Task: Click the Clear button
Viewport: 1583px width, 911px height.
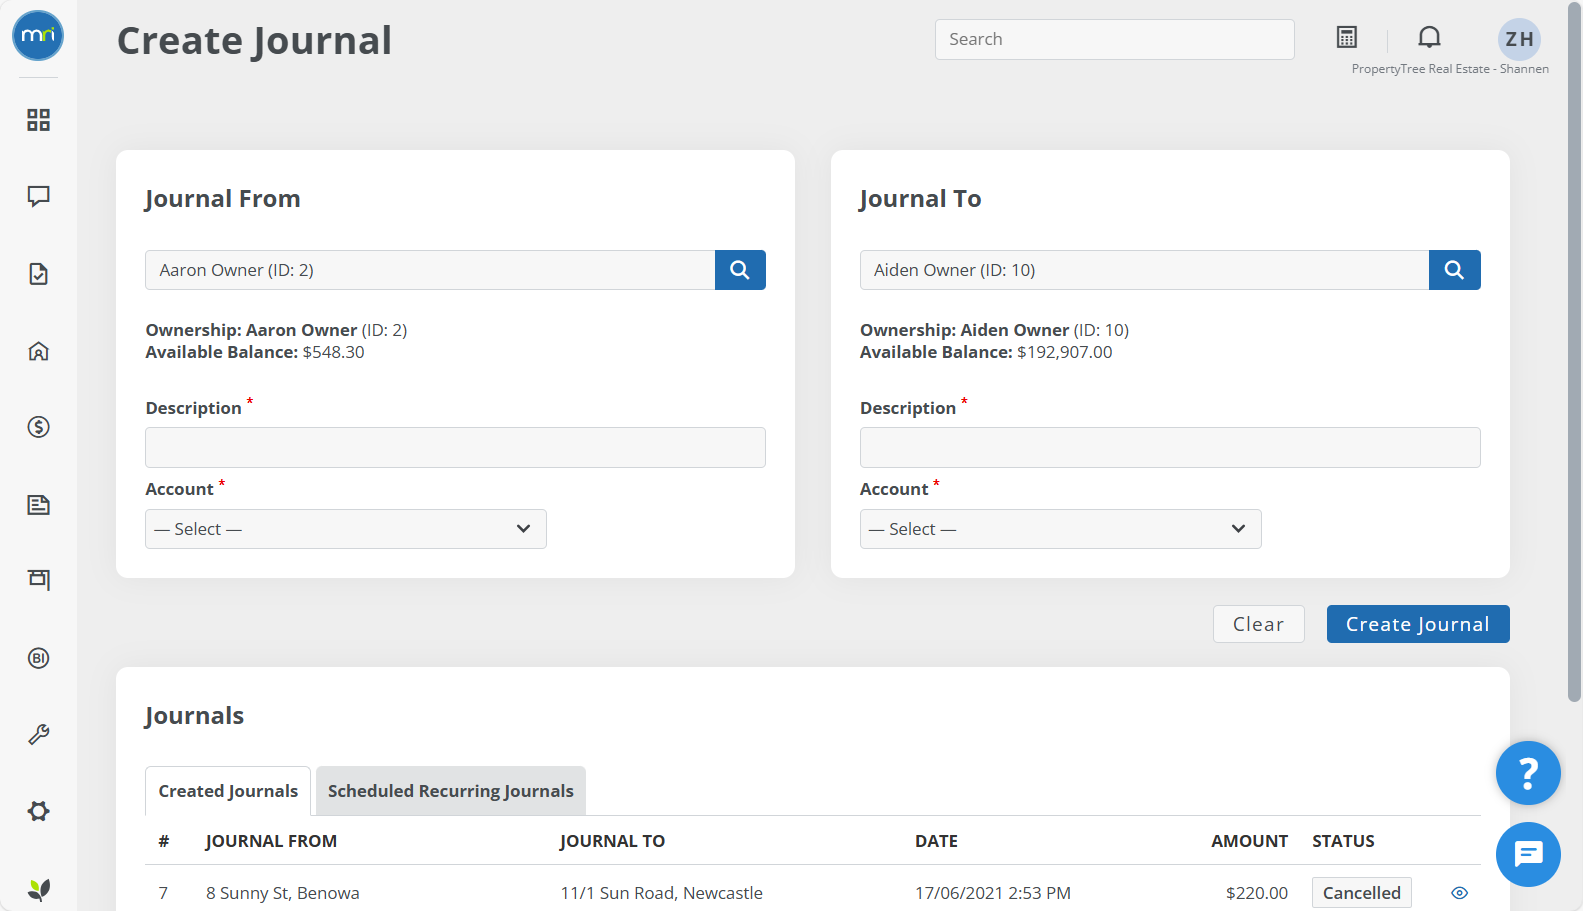Action: (x=1259, y=624)
